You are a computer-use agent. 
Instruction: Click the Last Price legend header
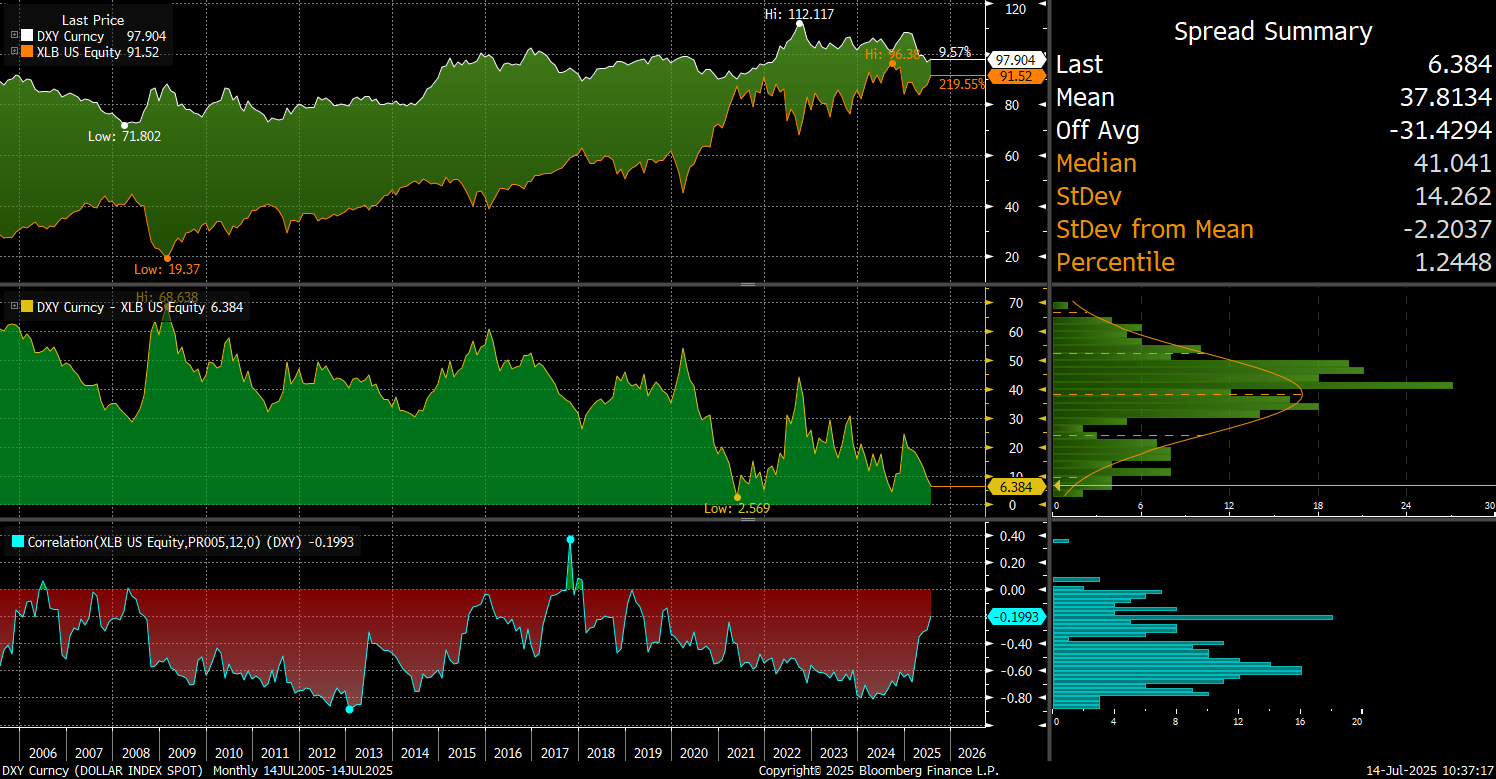coord(93,19)
